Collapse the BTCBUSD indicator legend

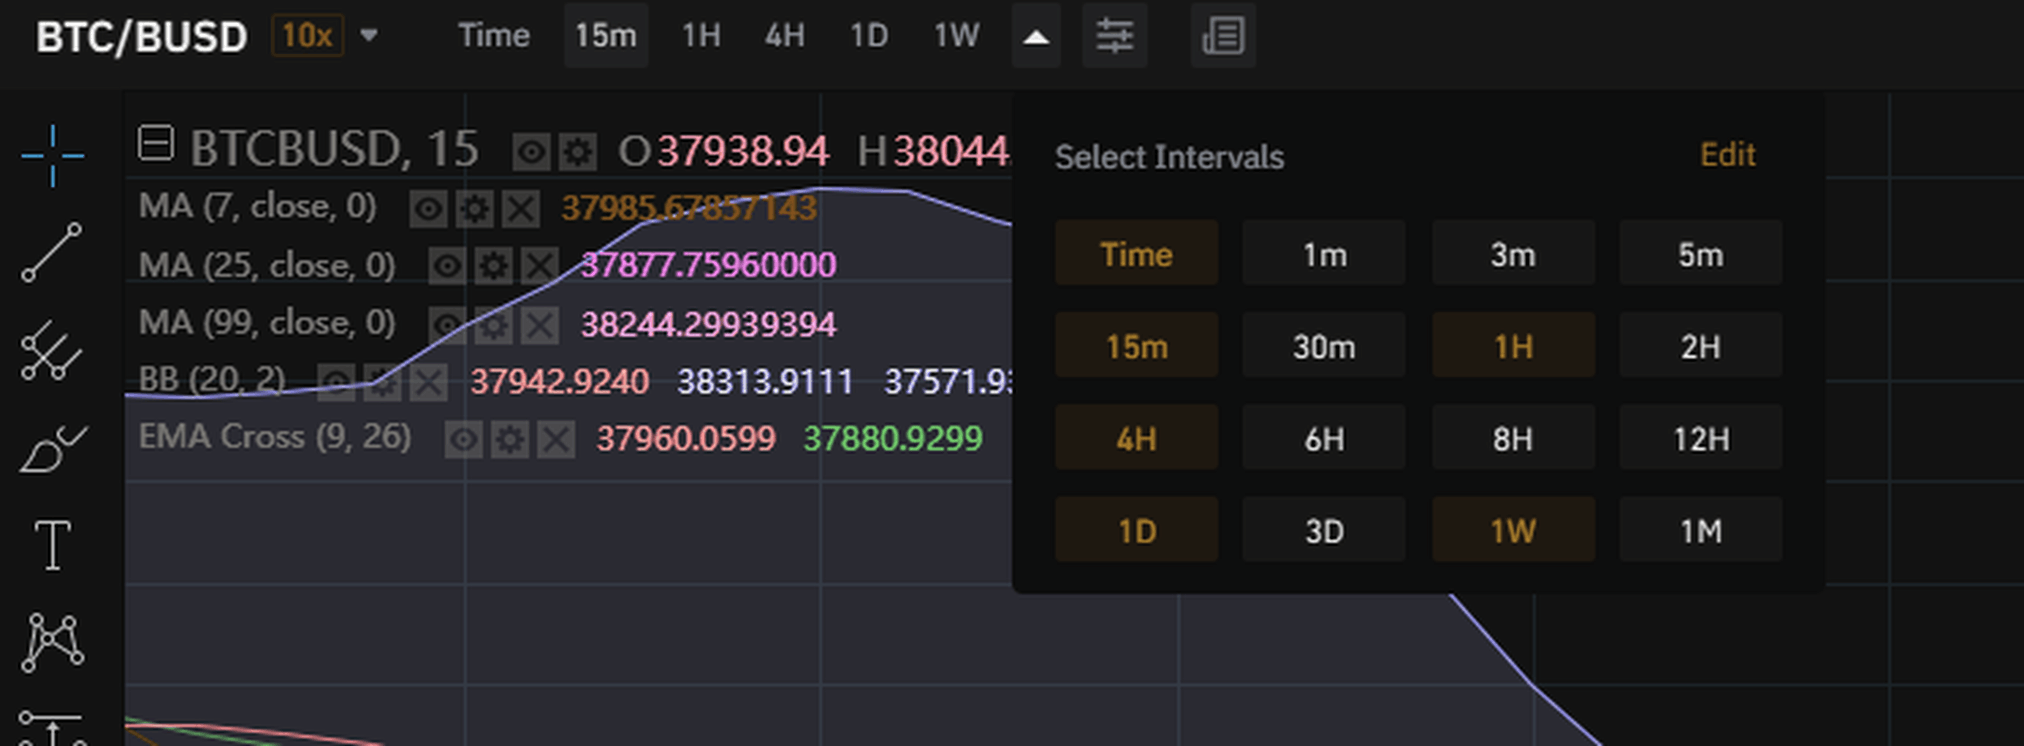point(156,143)
